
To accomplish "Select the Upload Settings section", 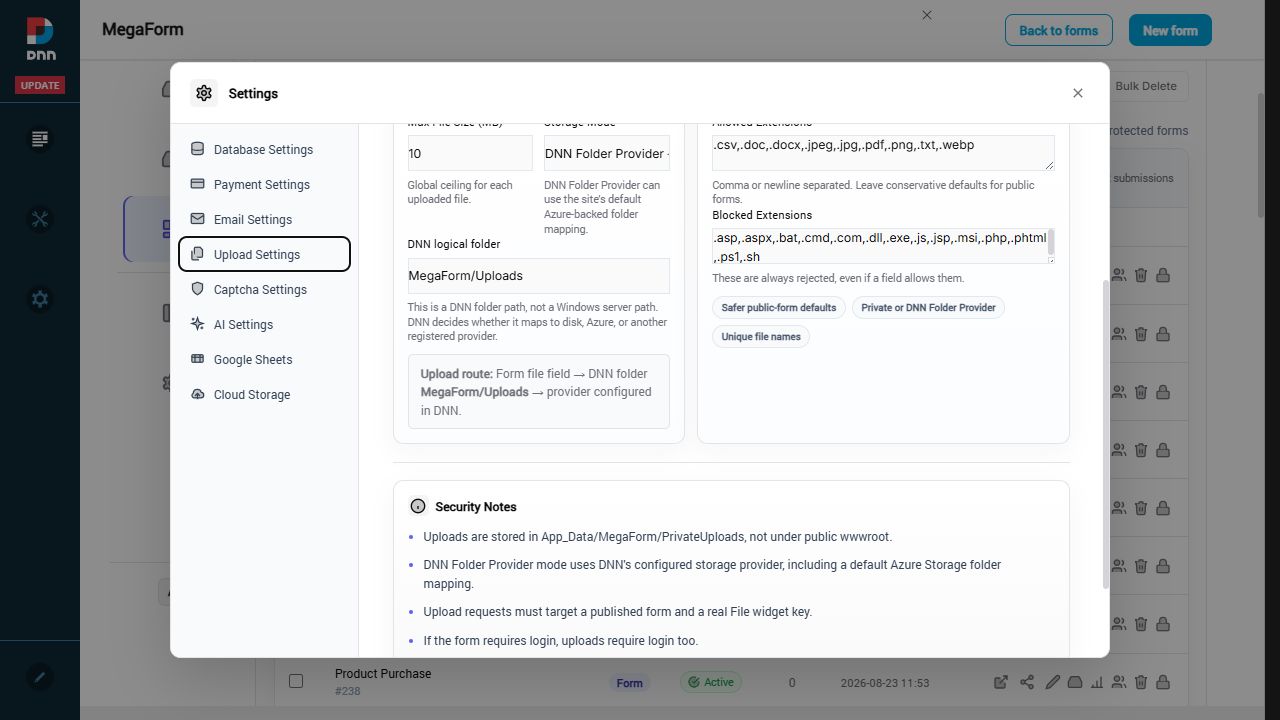I will (264, 254).
